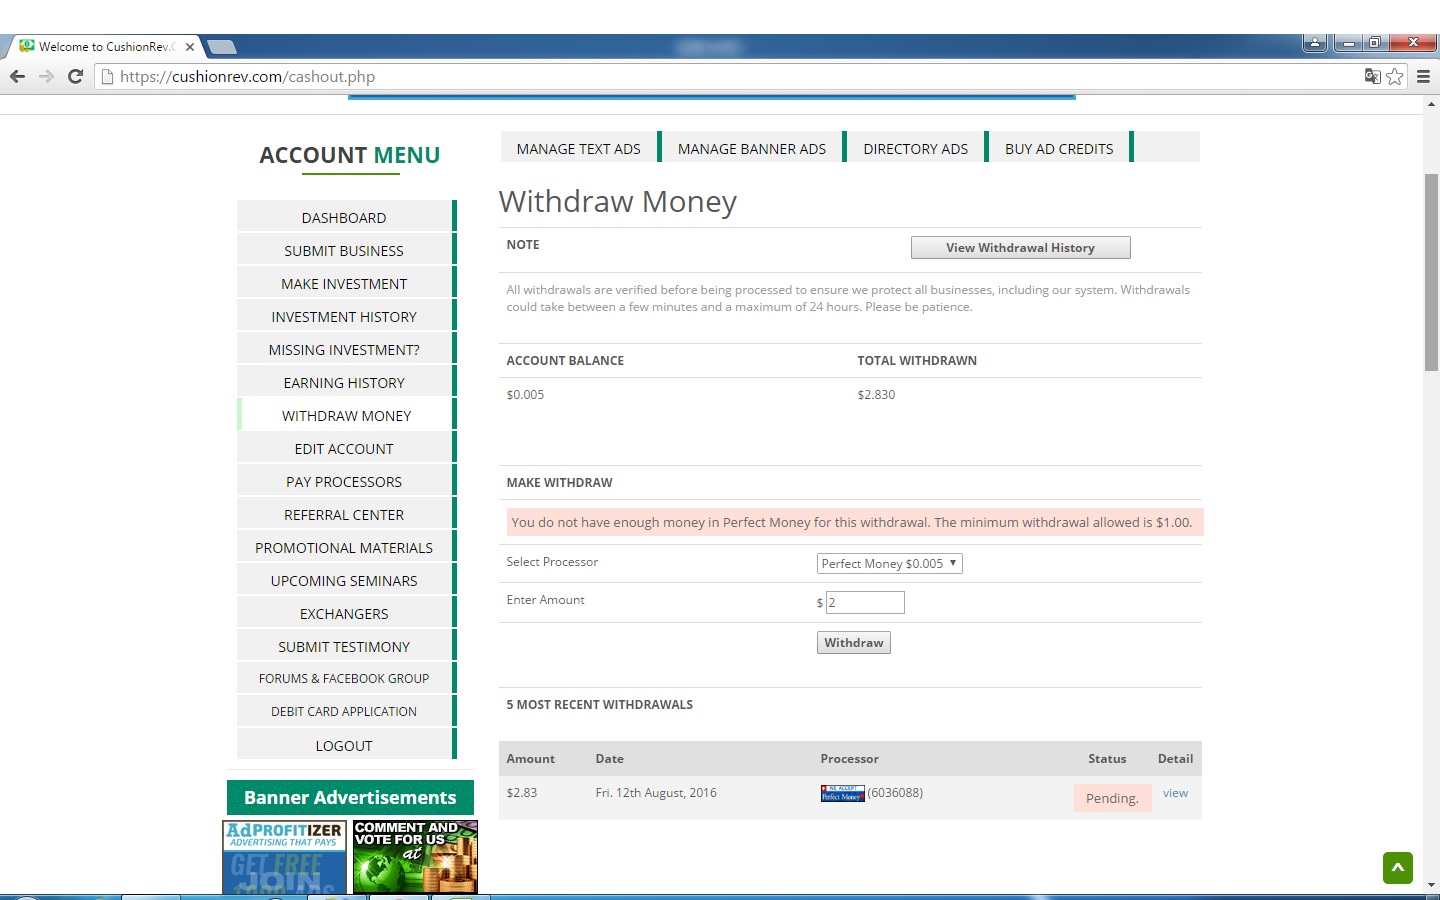Open the Chrome menu button

point(1423,77)
